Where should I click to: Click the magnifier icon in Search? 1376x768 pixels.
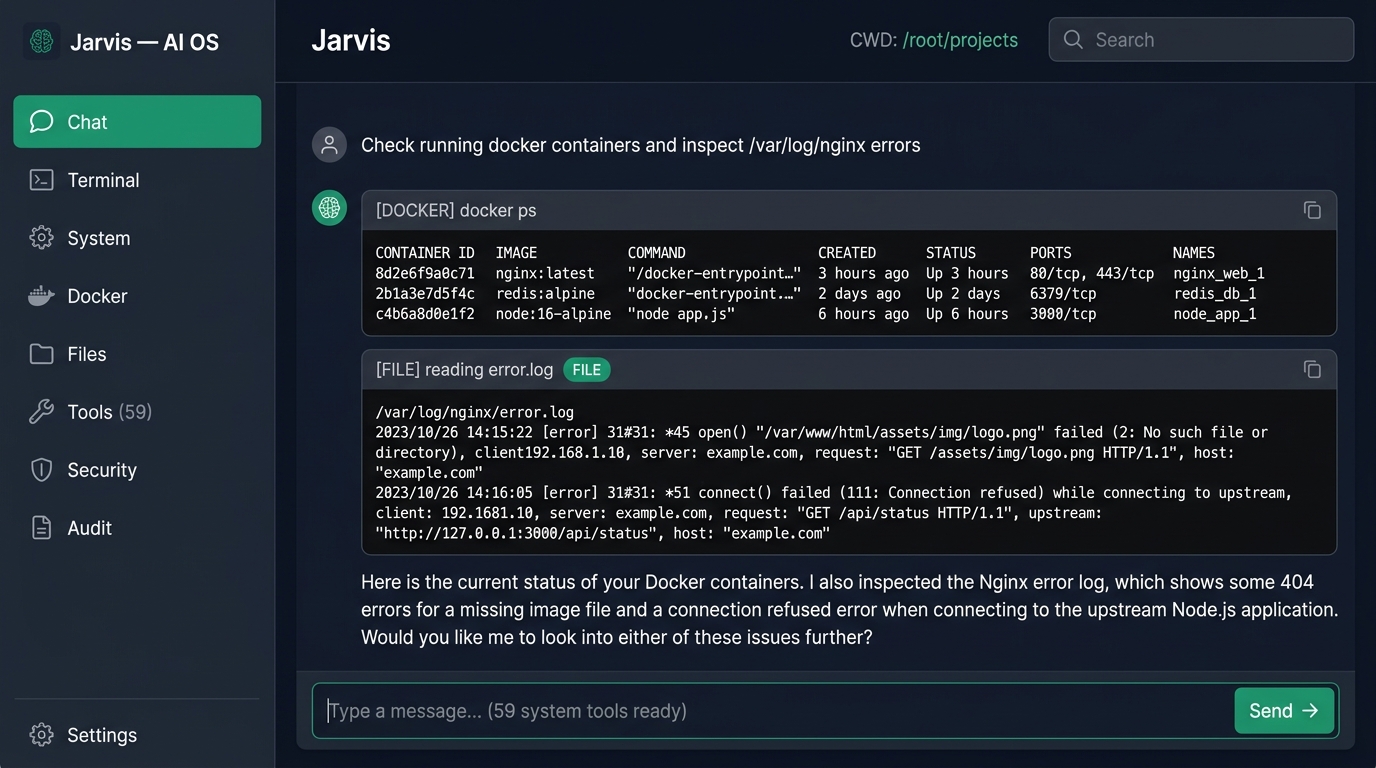1073,40
